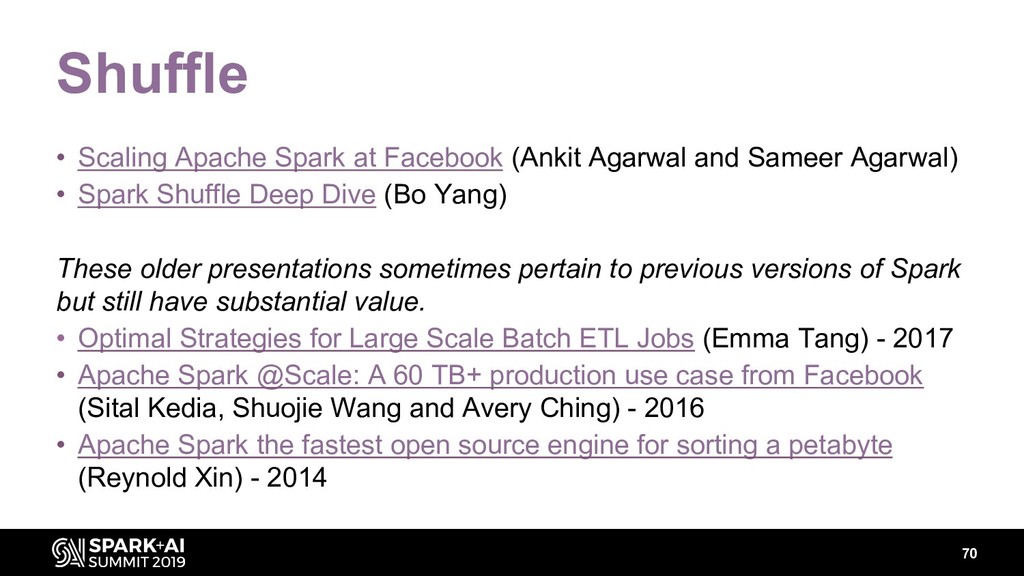Open the Spark Shuffle Deep Dive link
The image size is (1024, 576).
click(x=227, y=194)
